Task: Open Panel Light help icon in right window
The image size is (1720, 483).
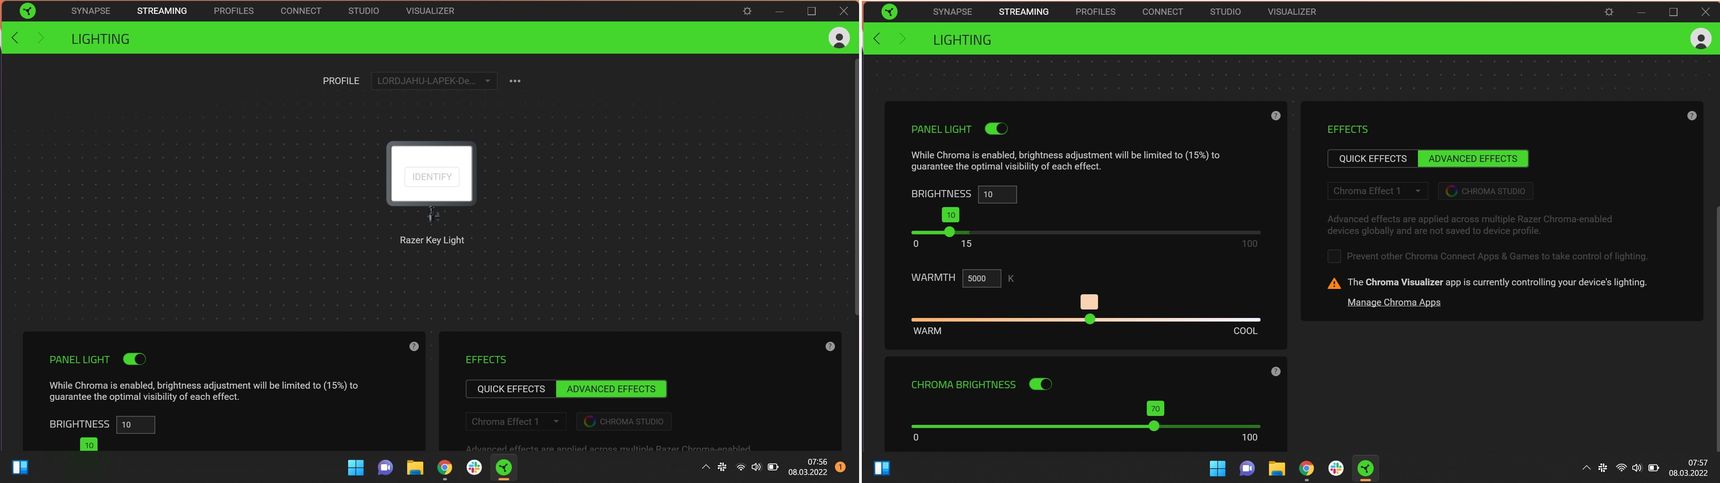Action: tap(1276, 116)
